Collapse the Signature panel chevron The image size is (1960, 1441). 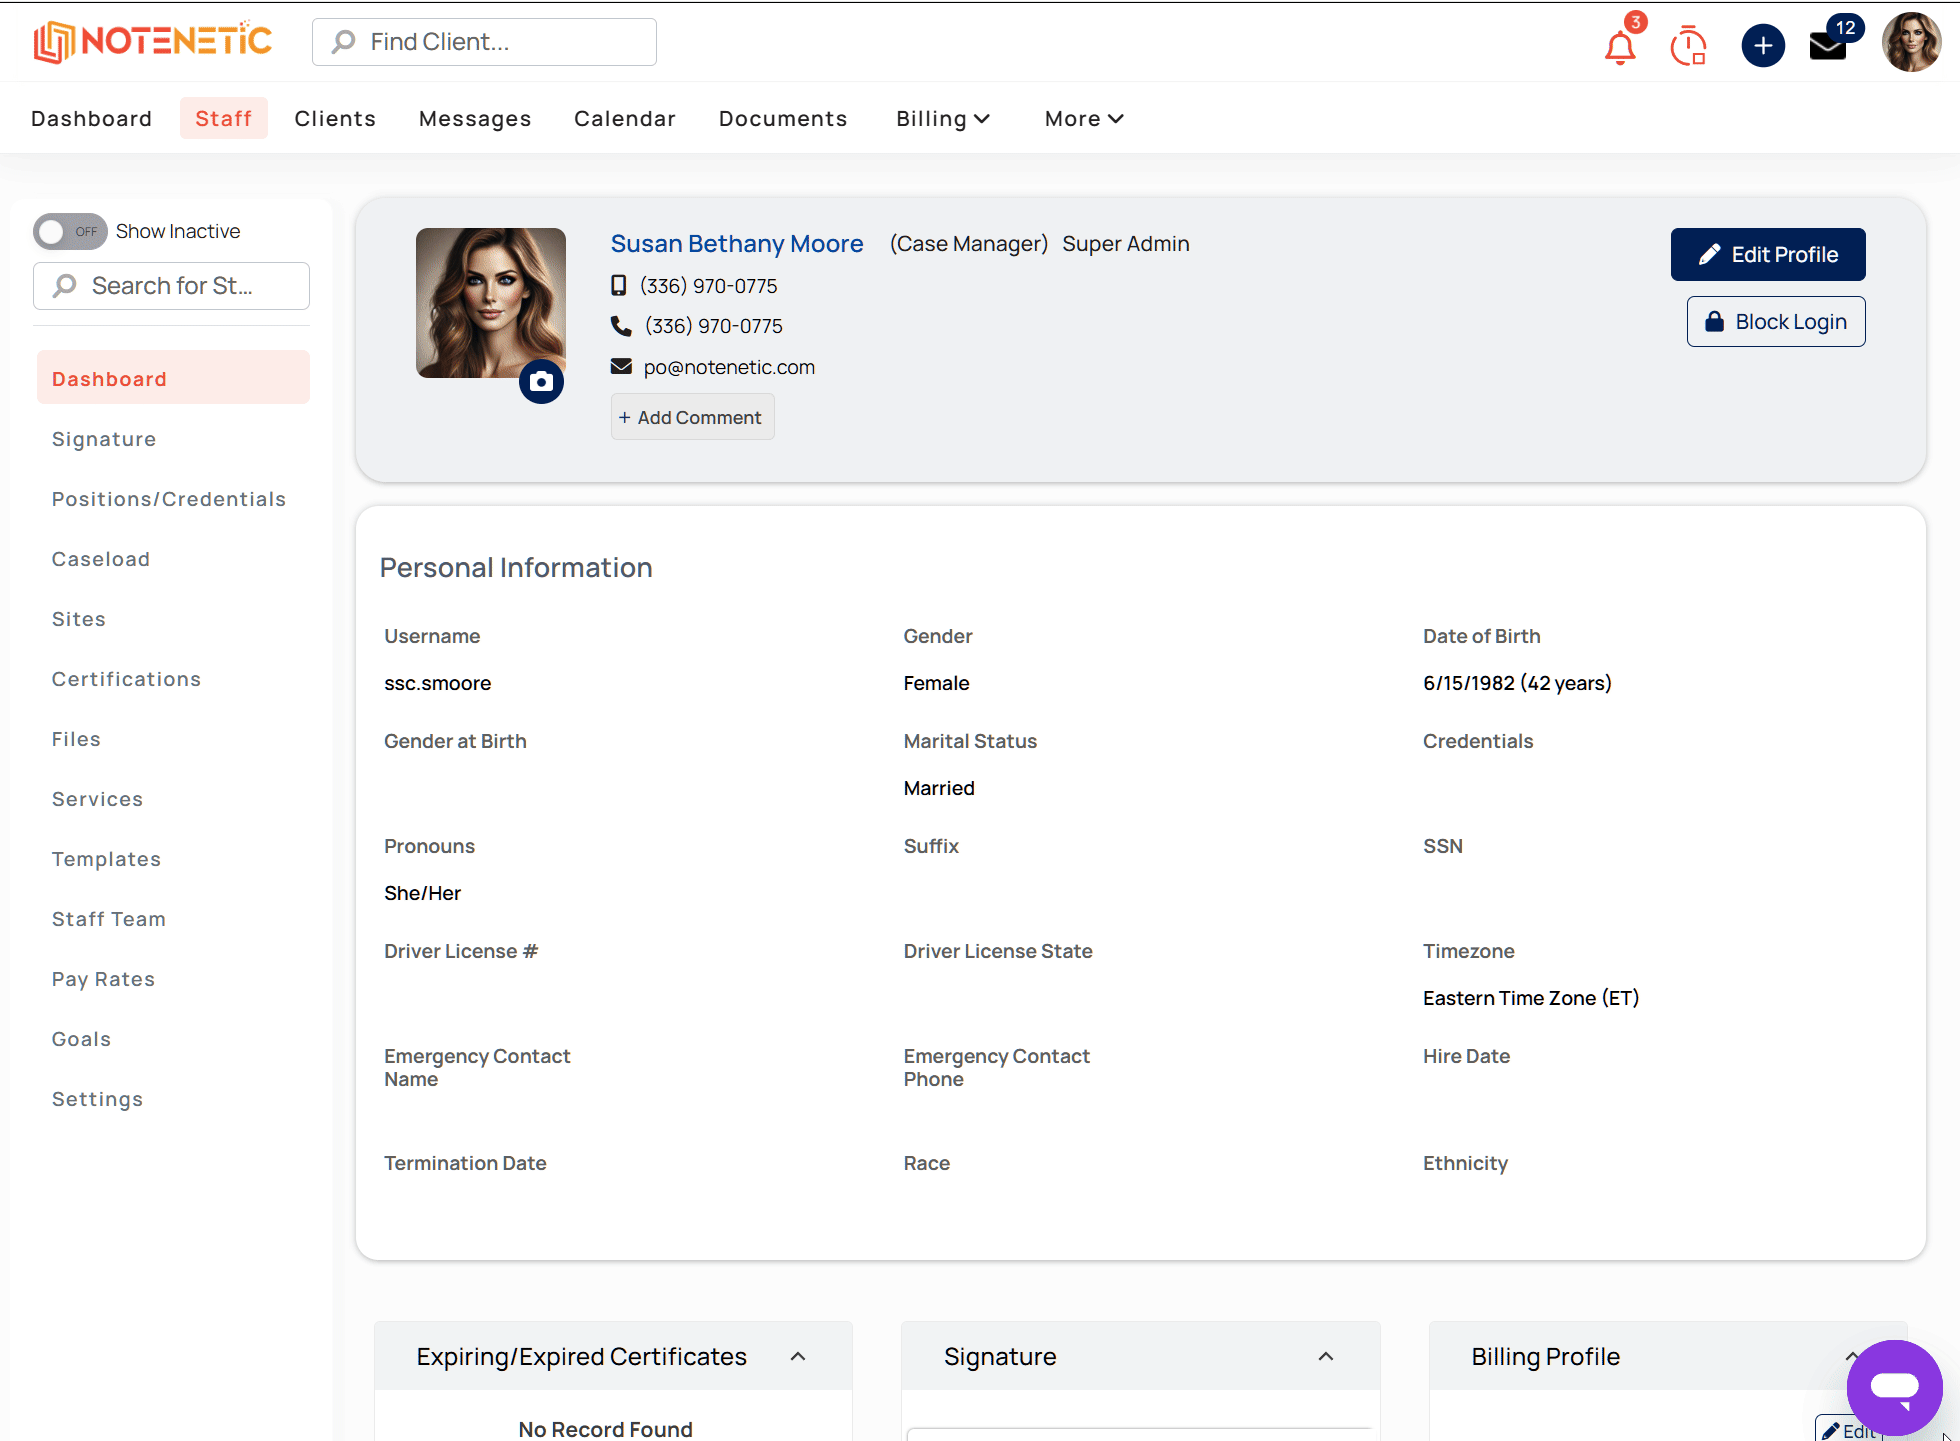click(x=1326, y=1357)
